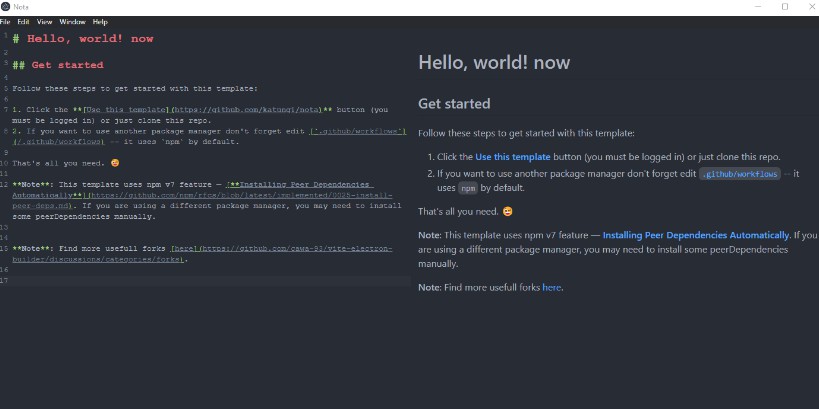Click the Nota app icon in title bar
Viewport: 819px width, 409px height.
click(6, 7)
